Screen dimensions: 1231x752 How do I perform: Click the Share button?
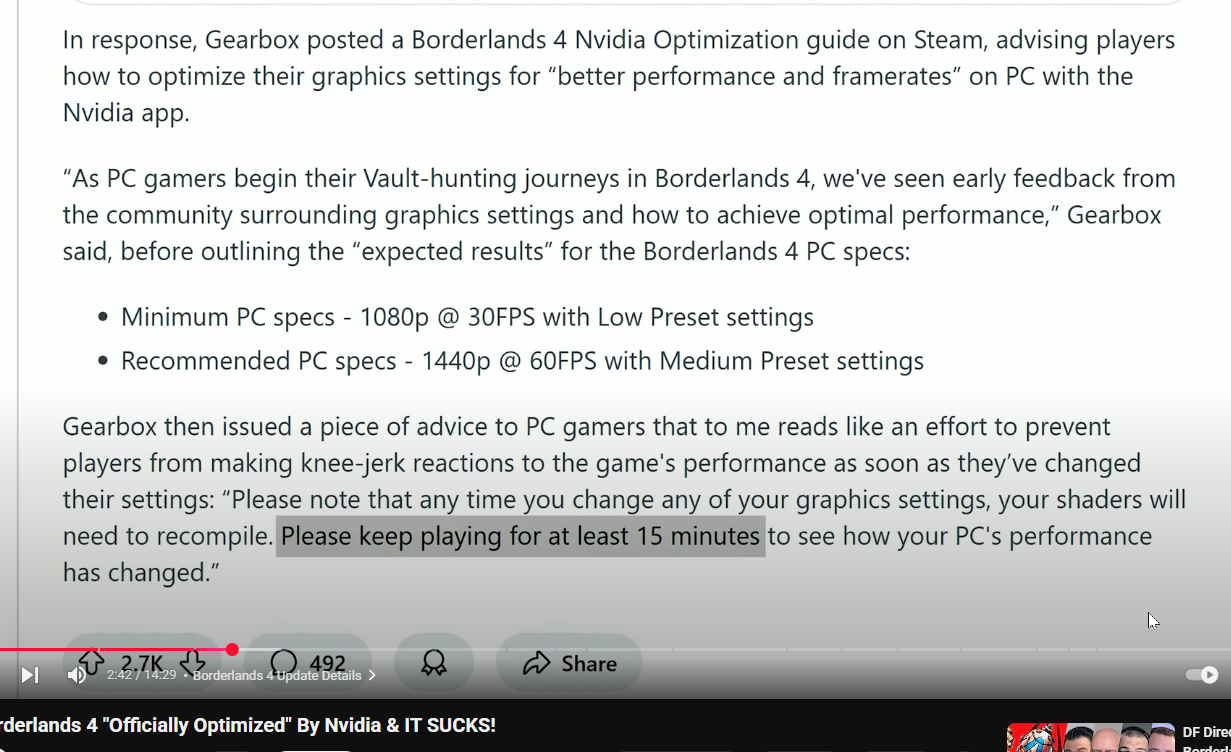(570, 663)
